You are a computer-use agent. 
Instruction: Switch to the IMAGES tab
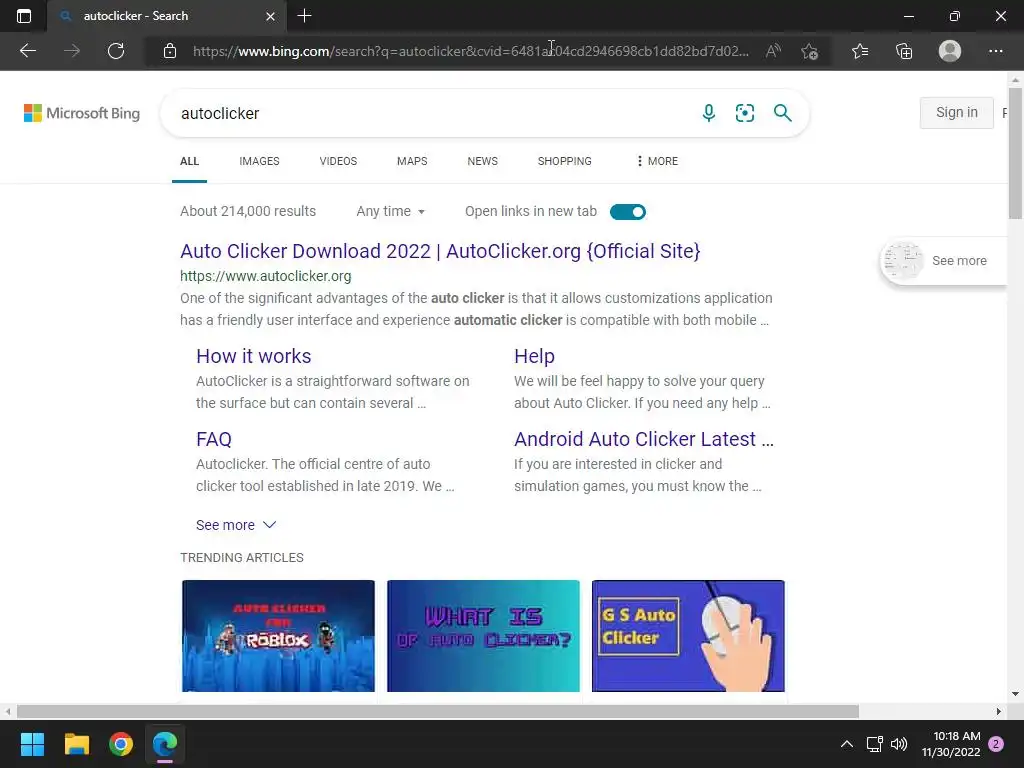(x=259, y=161)
